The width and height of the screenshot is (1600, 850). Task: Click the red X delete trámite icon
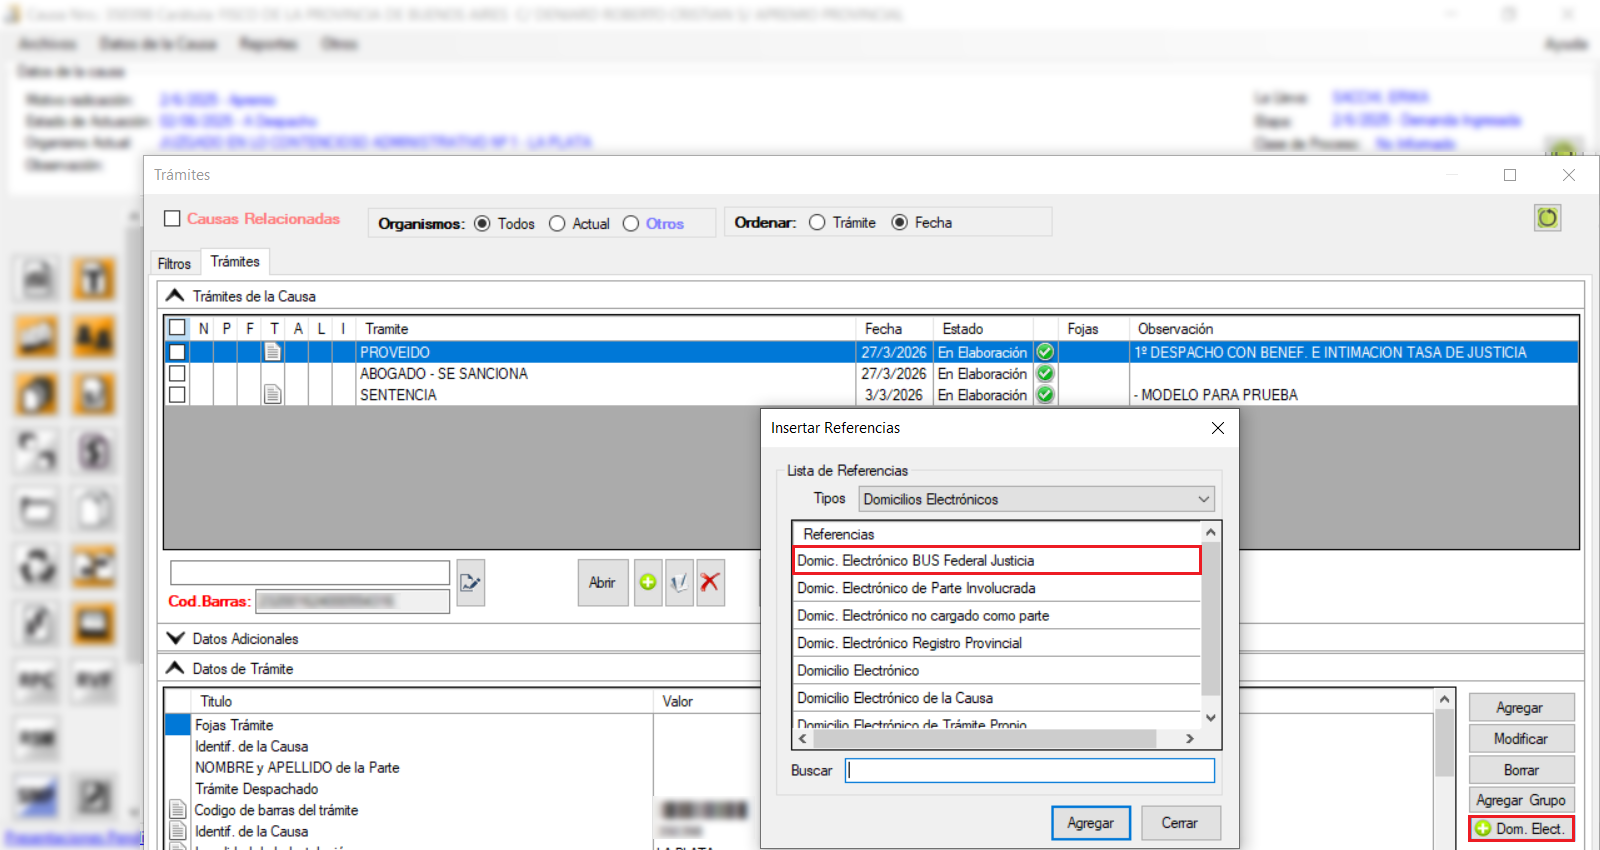(710, 582)
